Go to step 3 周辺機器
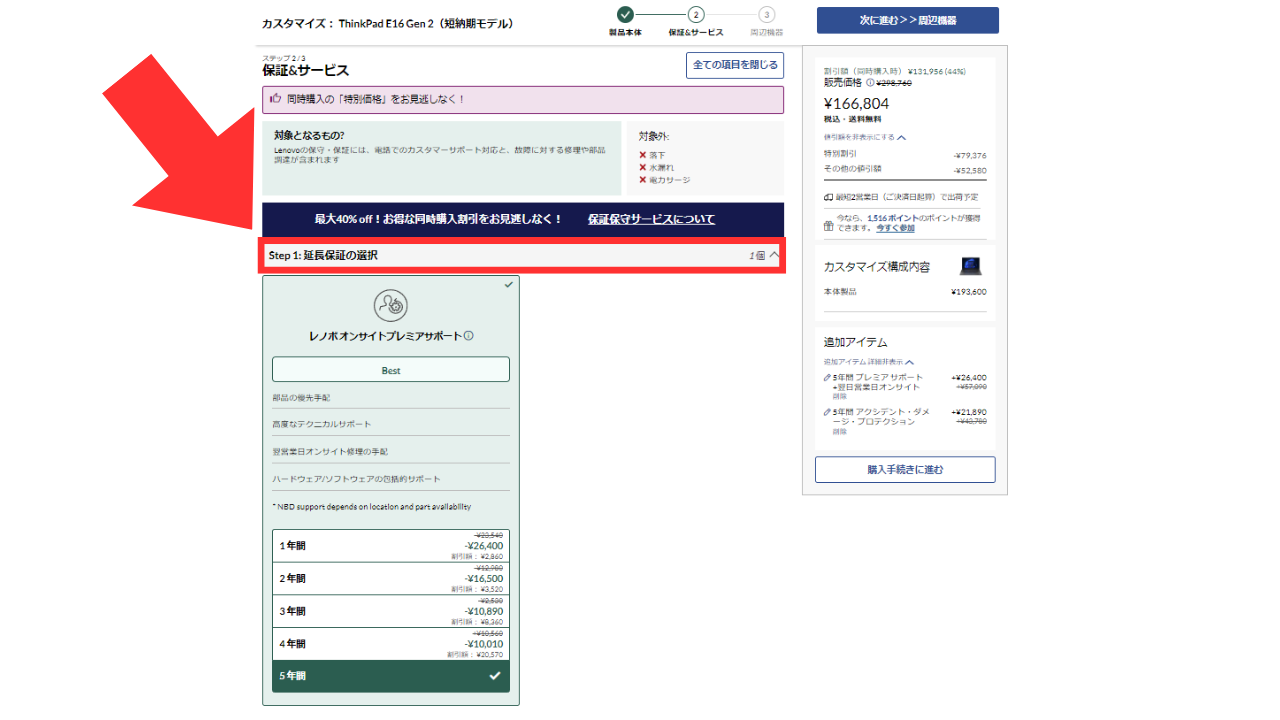The width and height of the screenshot is (1280, 720). 766,15
